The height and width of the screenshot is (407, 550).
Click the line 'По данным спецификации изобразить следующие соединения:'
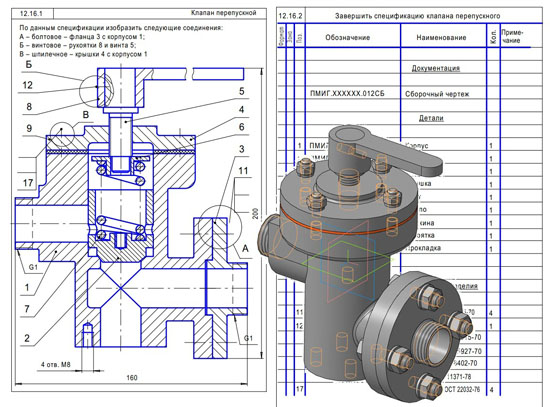(121, 27)
